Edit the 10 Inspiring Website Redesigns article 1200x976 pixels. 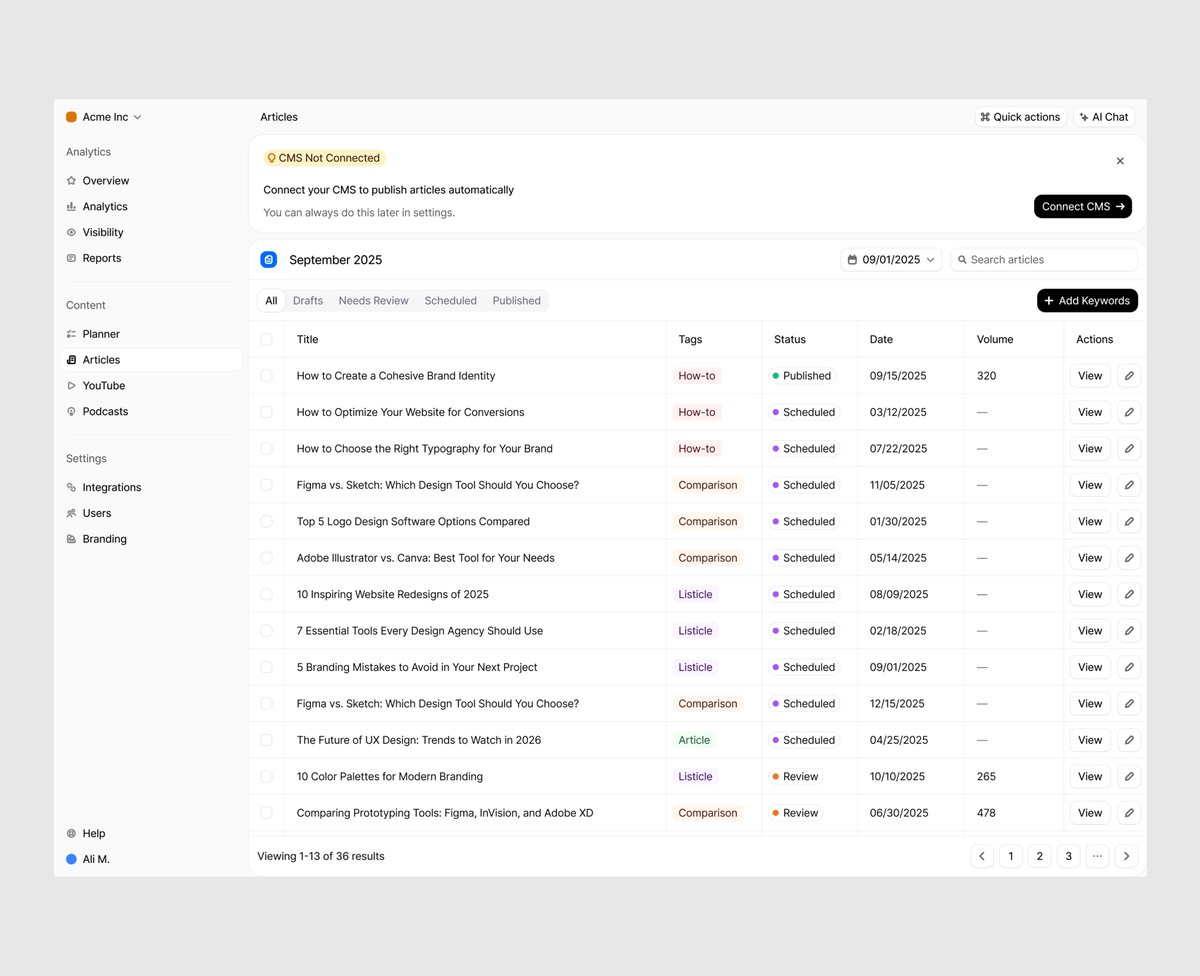tap(1129, 594)
